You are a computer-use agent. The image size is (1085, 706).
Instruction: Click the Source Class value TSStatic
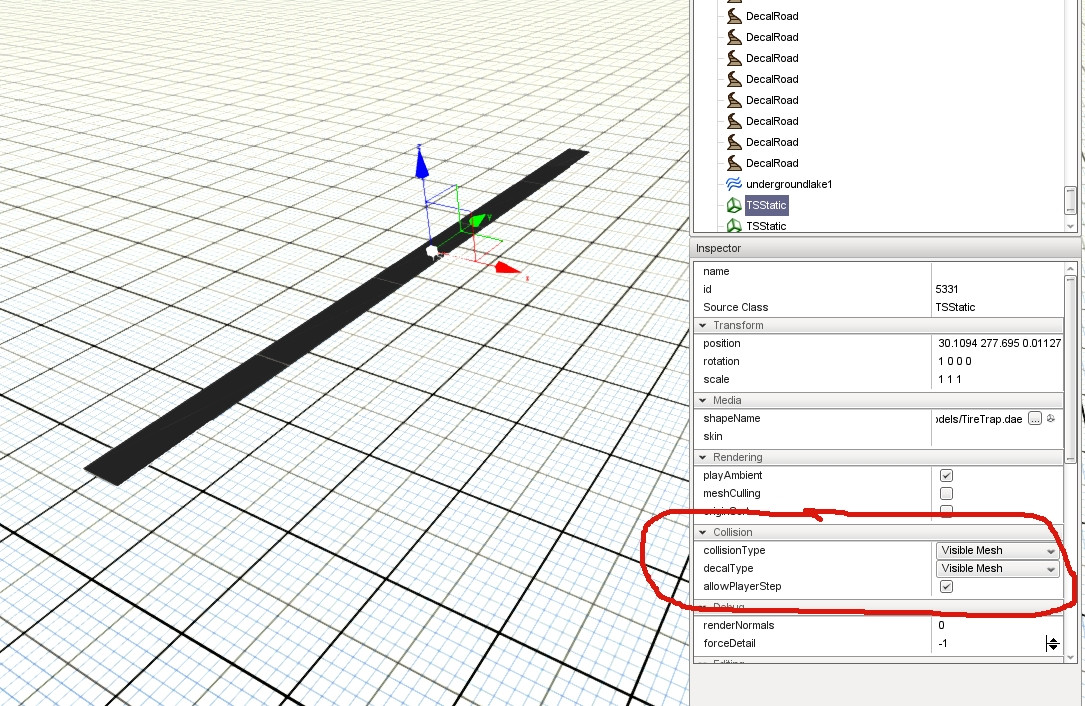coord(955,307)
